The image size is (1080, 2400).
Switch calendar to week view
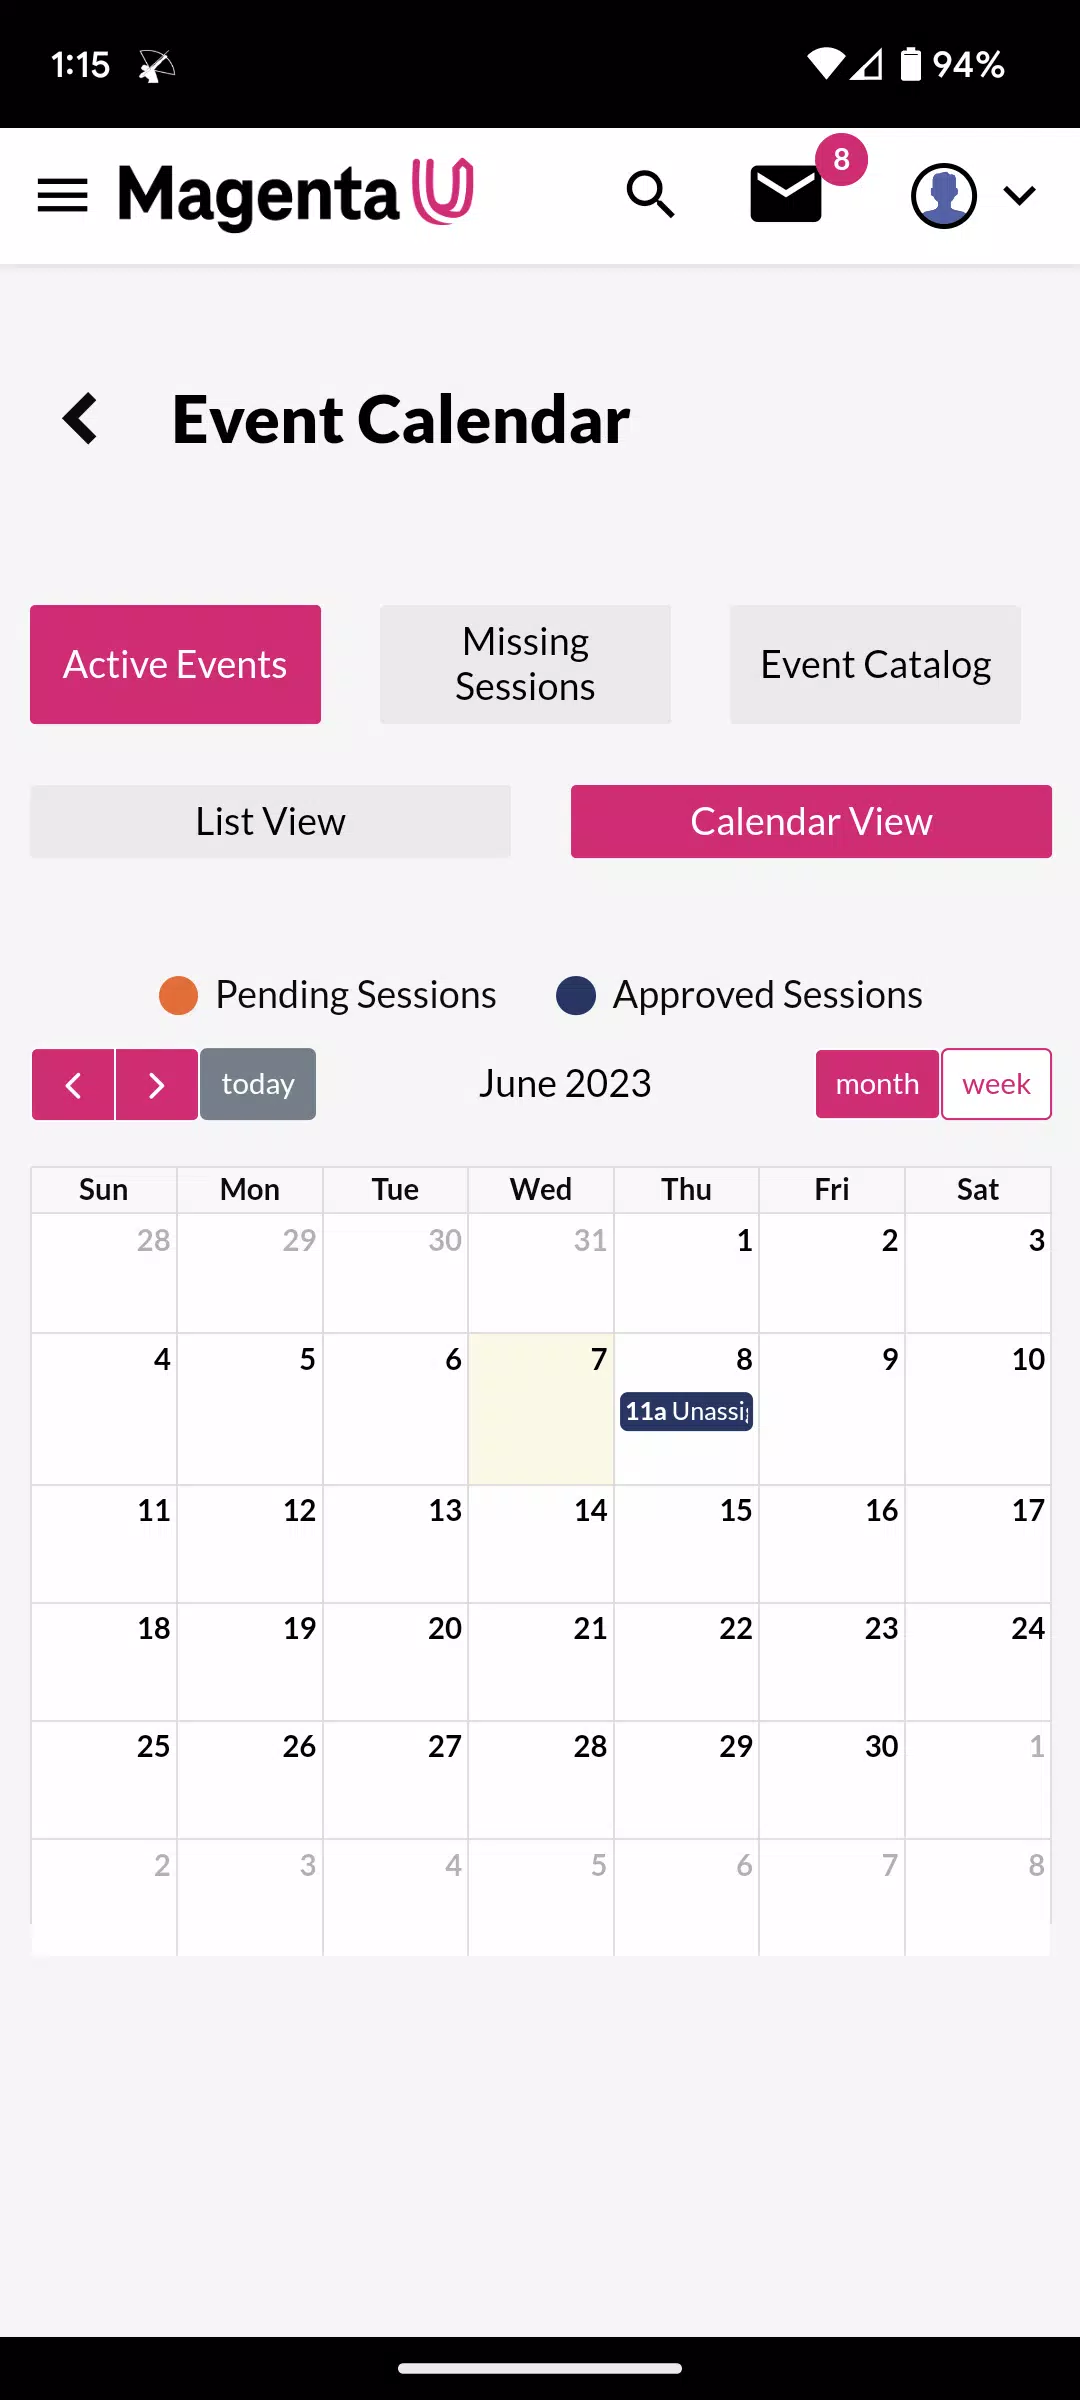point(996,1084)
